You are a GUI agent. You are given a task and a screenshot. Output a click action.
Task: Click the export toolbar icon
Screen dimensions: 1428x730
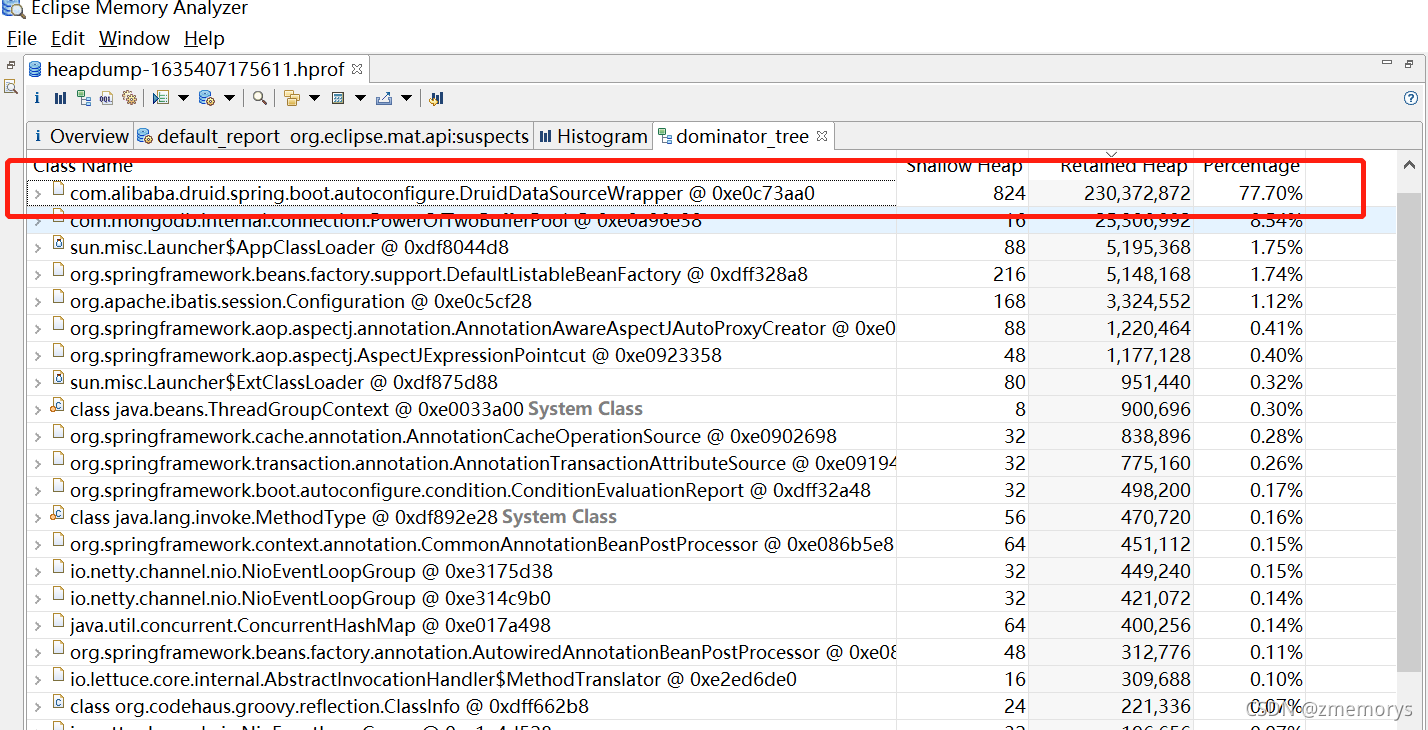point(384,98)
